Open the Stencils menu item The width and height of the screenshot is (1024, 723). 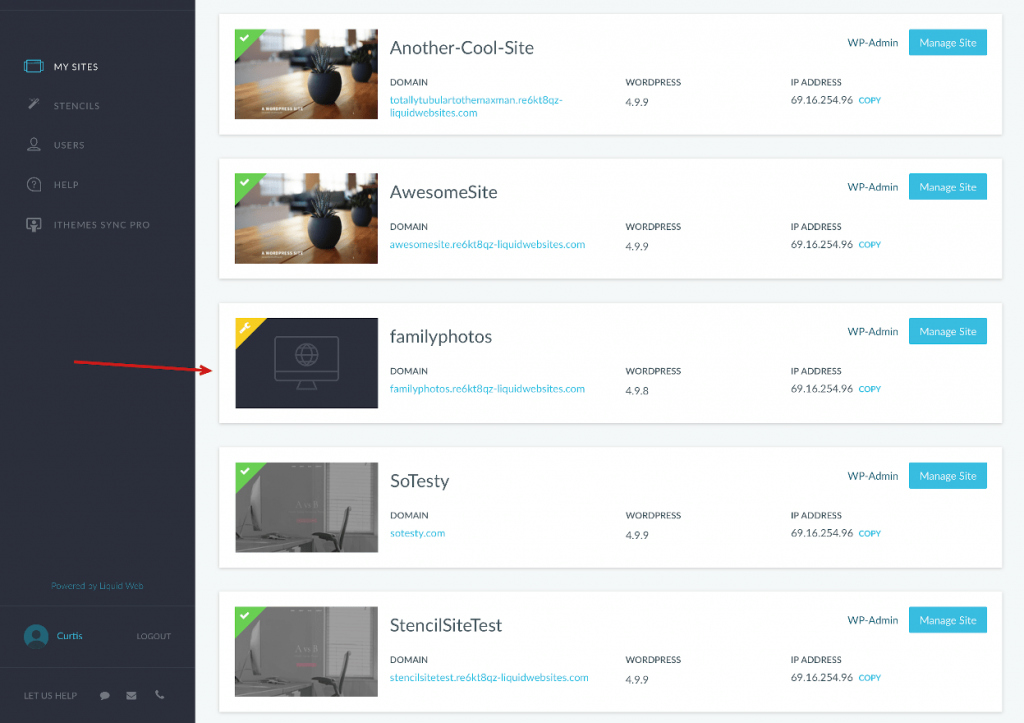coord(77,106)
